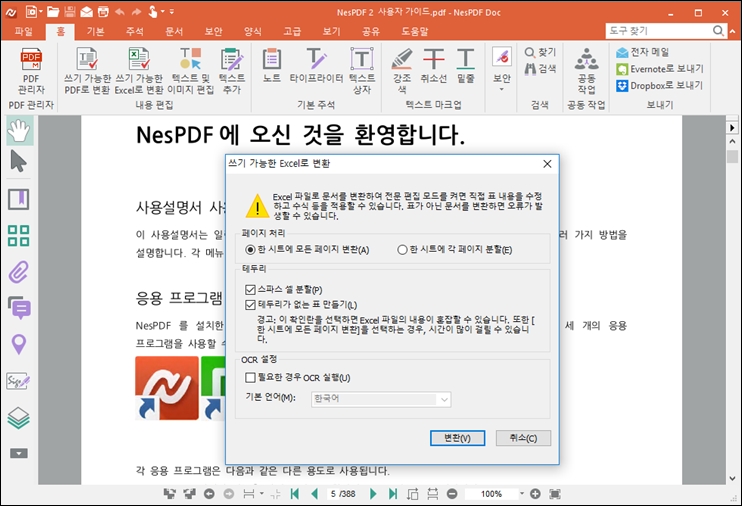The width and height of the screenshot is (742, 506).
Task: Expand the sidebar bottom arrow
Action: (x=19, y=453)
